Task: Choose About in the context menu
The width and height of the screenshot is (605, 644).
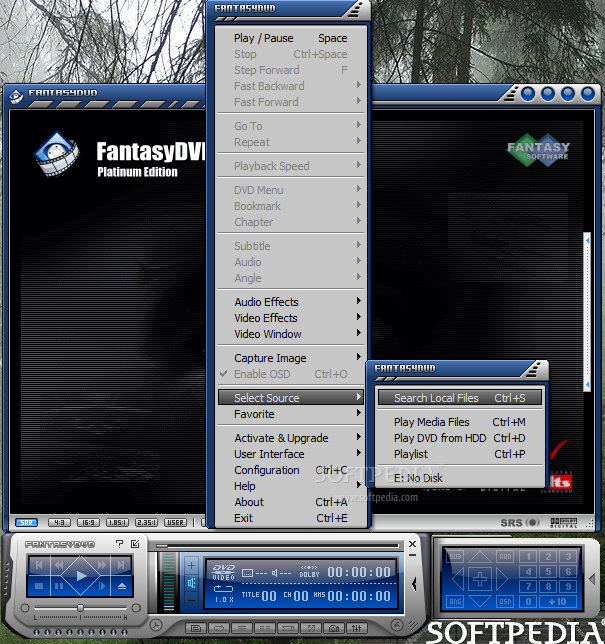Action: point(291,502)
